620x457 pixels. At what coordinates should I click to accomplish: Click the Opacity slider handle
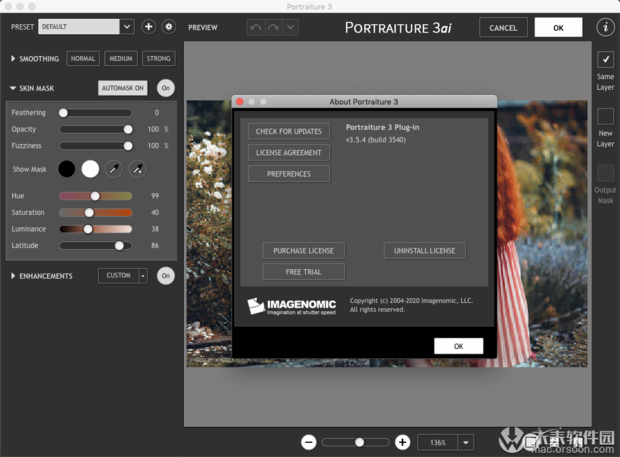tap(128, 129)
